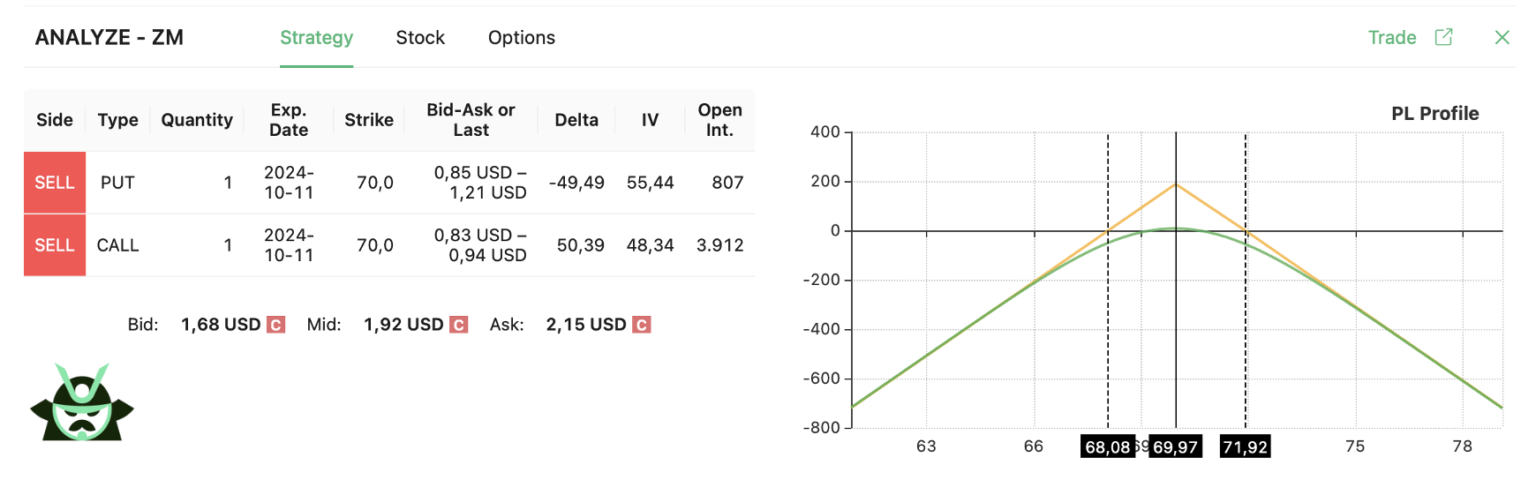Sort by the Strike column header
The image size is (1536, 480).
[369, 120]
